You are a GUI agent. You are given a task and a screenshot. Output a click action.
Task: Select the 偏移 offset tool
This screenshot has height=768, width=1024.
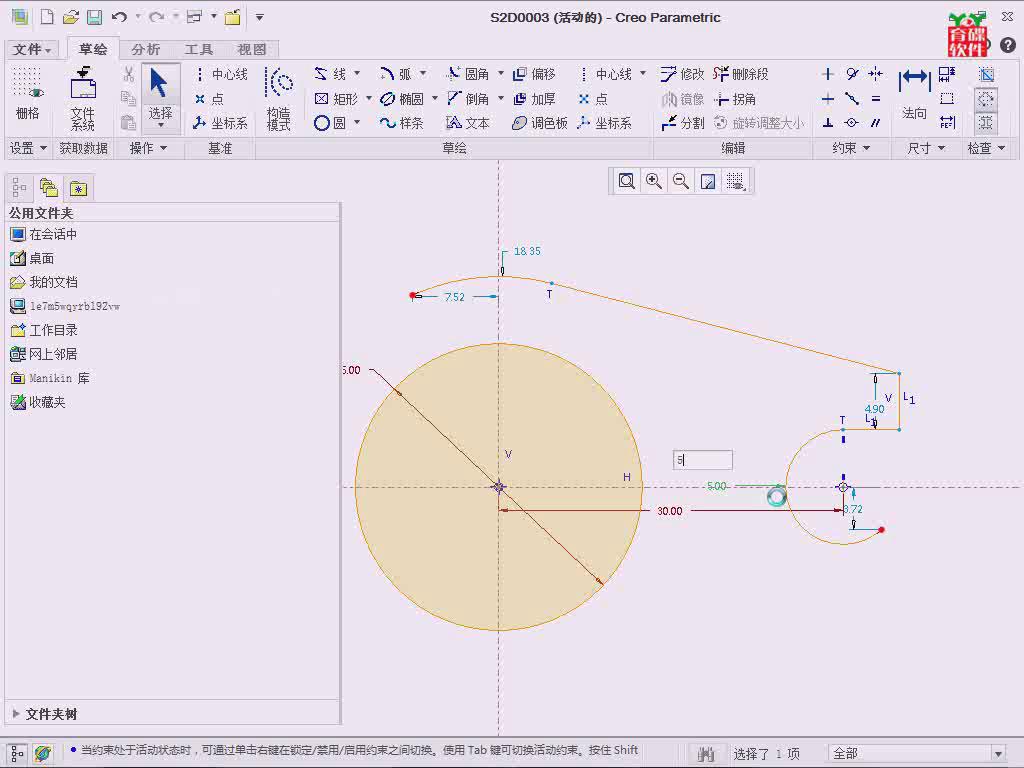(534, 74)
